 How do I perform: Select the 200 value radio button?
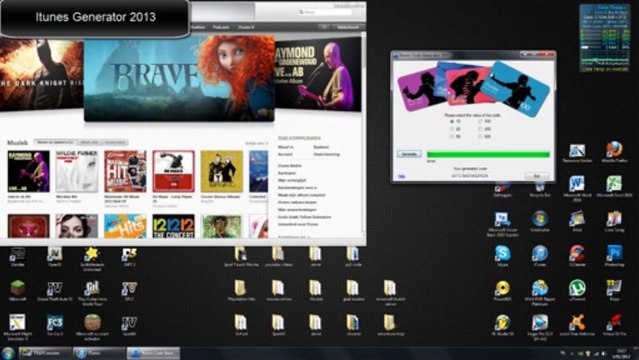tap(480, 129)
